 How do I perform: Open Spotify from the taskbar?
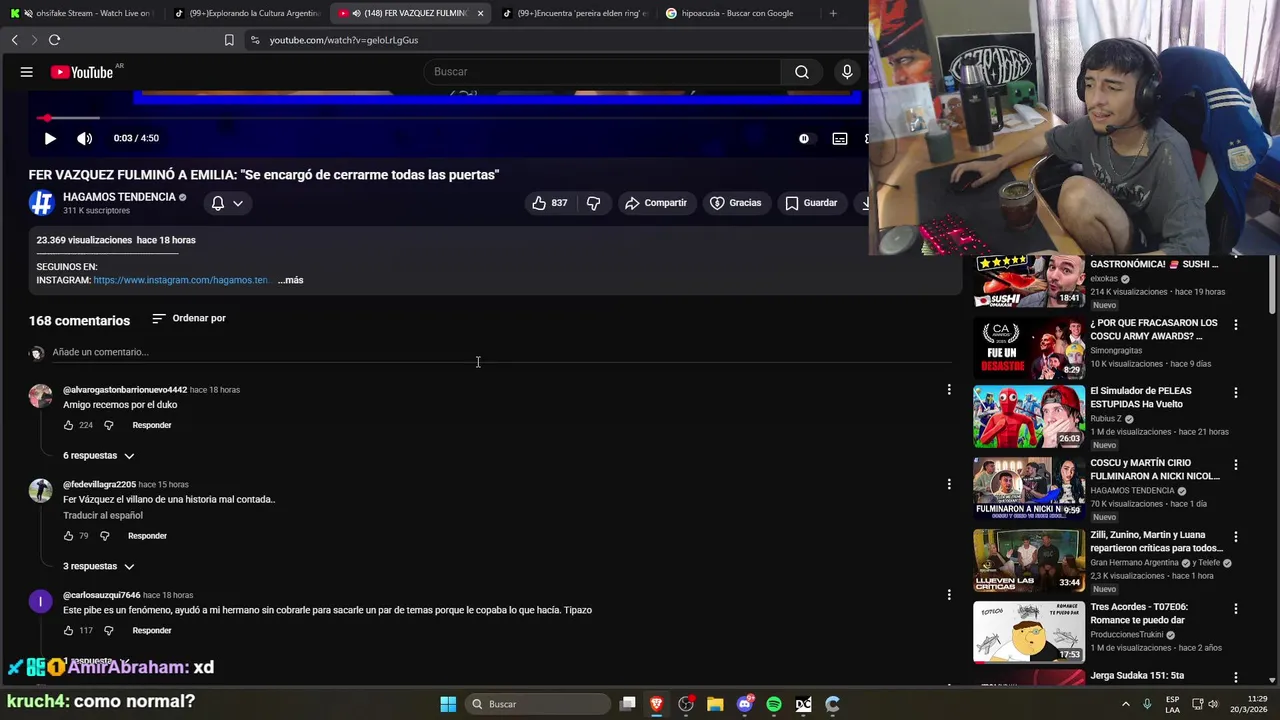[774, 704]
